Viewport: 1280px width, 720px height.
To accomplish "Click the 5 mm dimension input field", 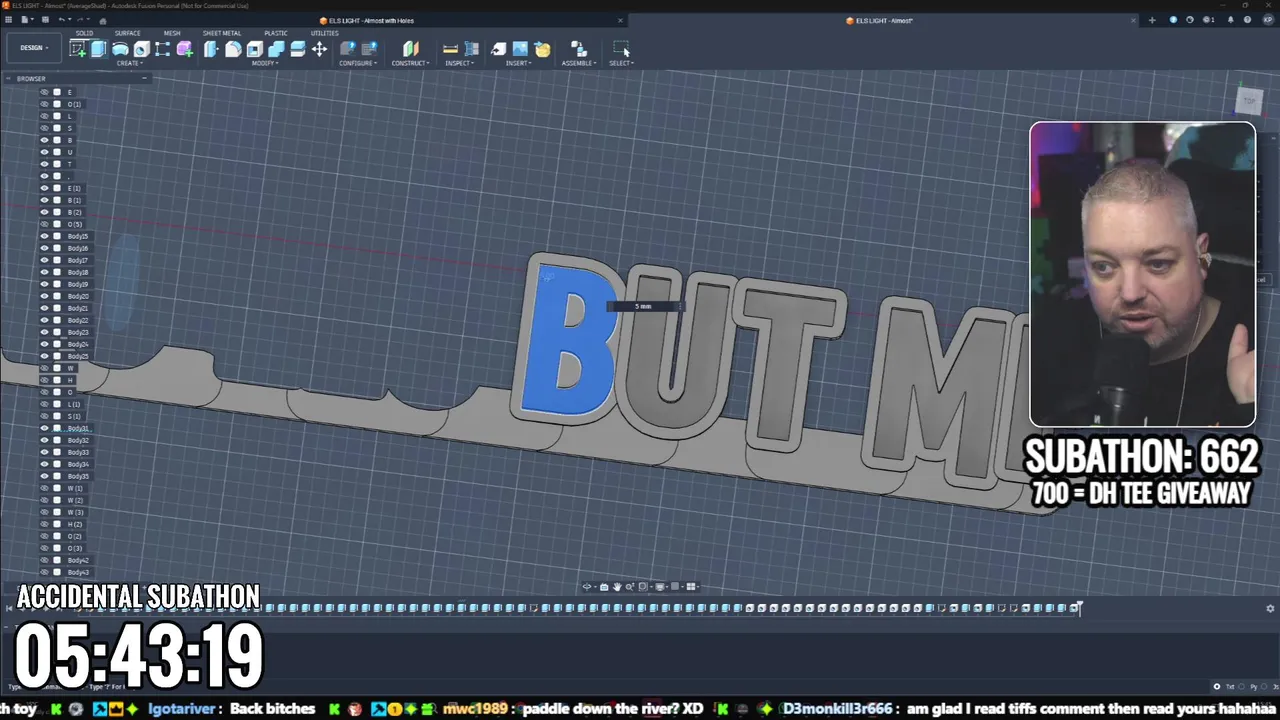I will tap(643, 306).
